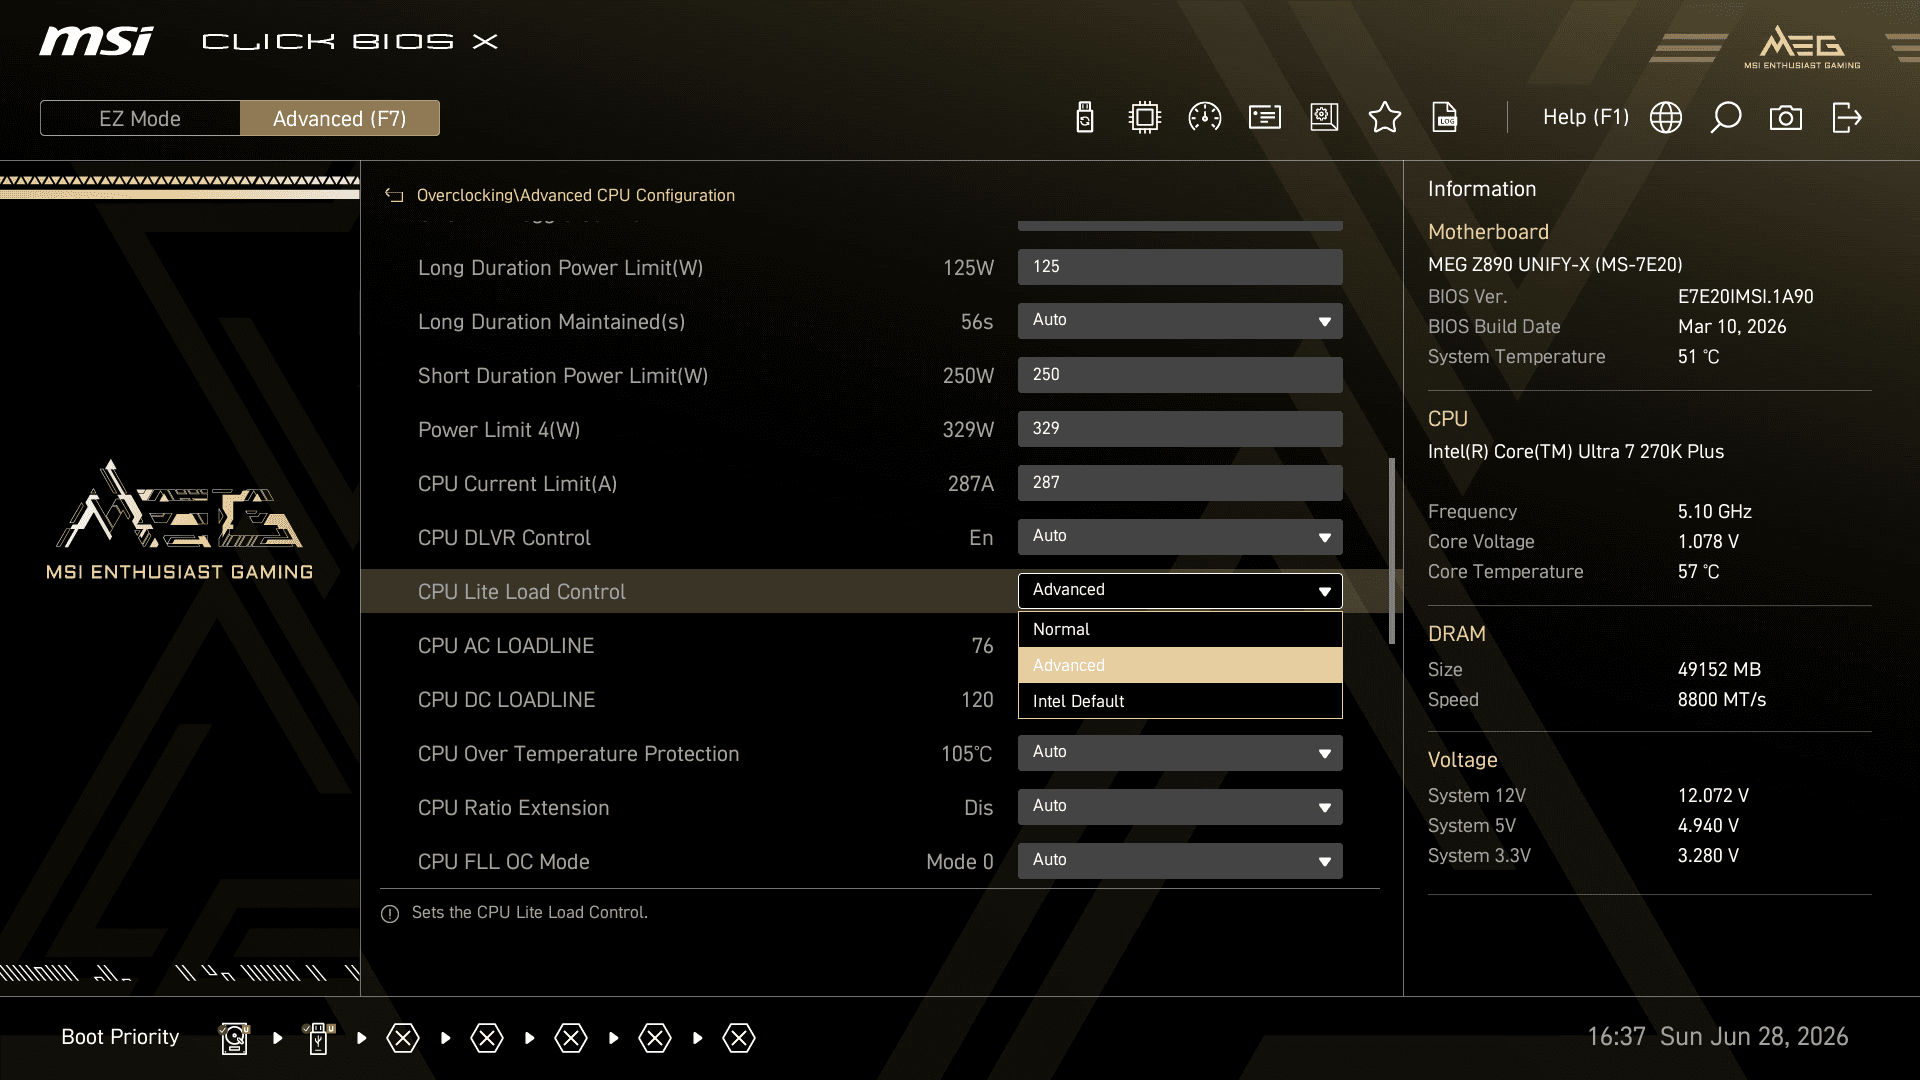1920x1080 pixels.
Task: Click the profile card icon in toolbar
Action: point(1265,118)
